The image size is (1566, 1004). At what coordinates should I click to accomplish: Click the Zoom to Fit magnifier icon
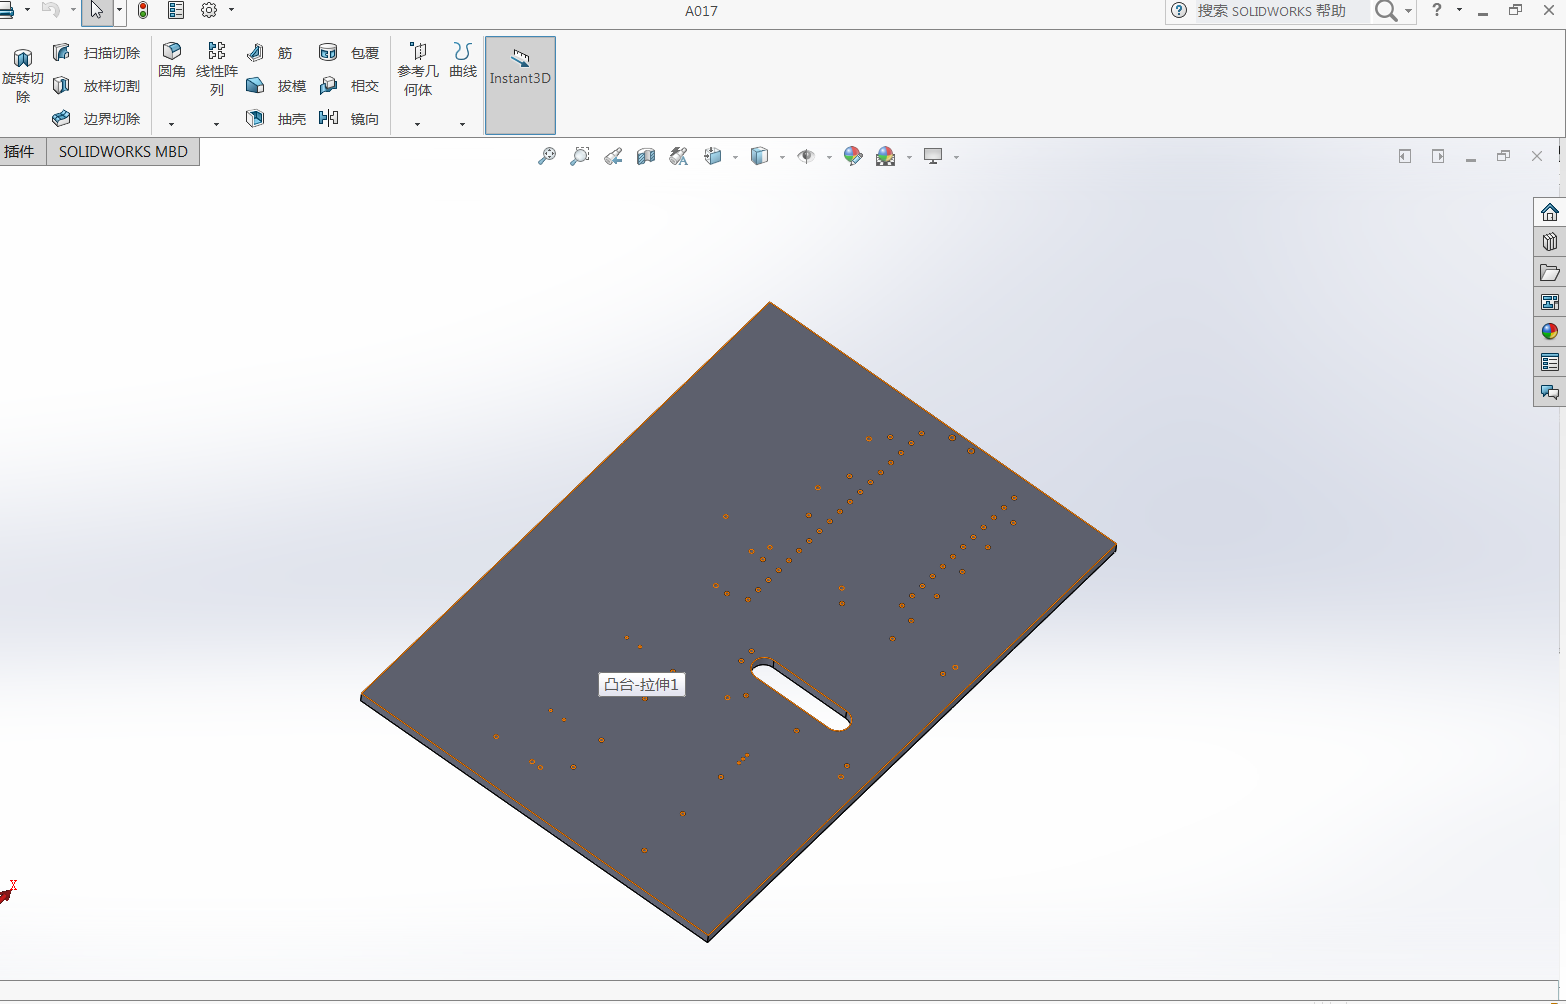pyautogui.click(x=547, y=157)
